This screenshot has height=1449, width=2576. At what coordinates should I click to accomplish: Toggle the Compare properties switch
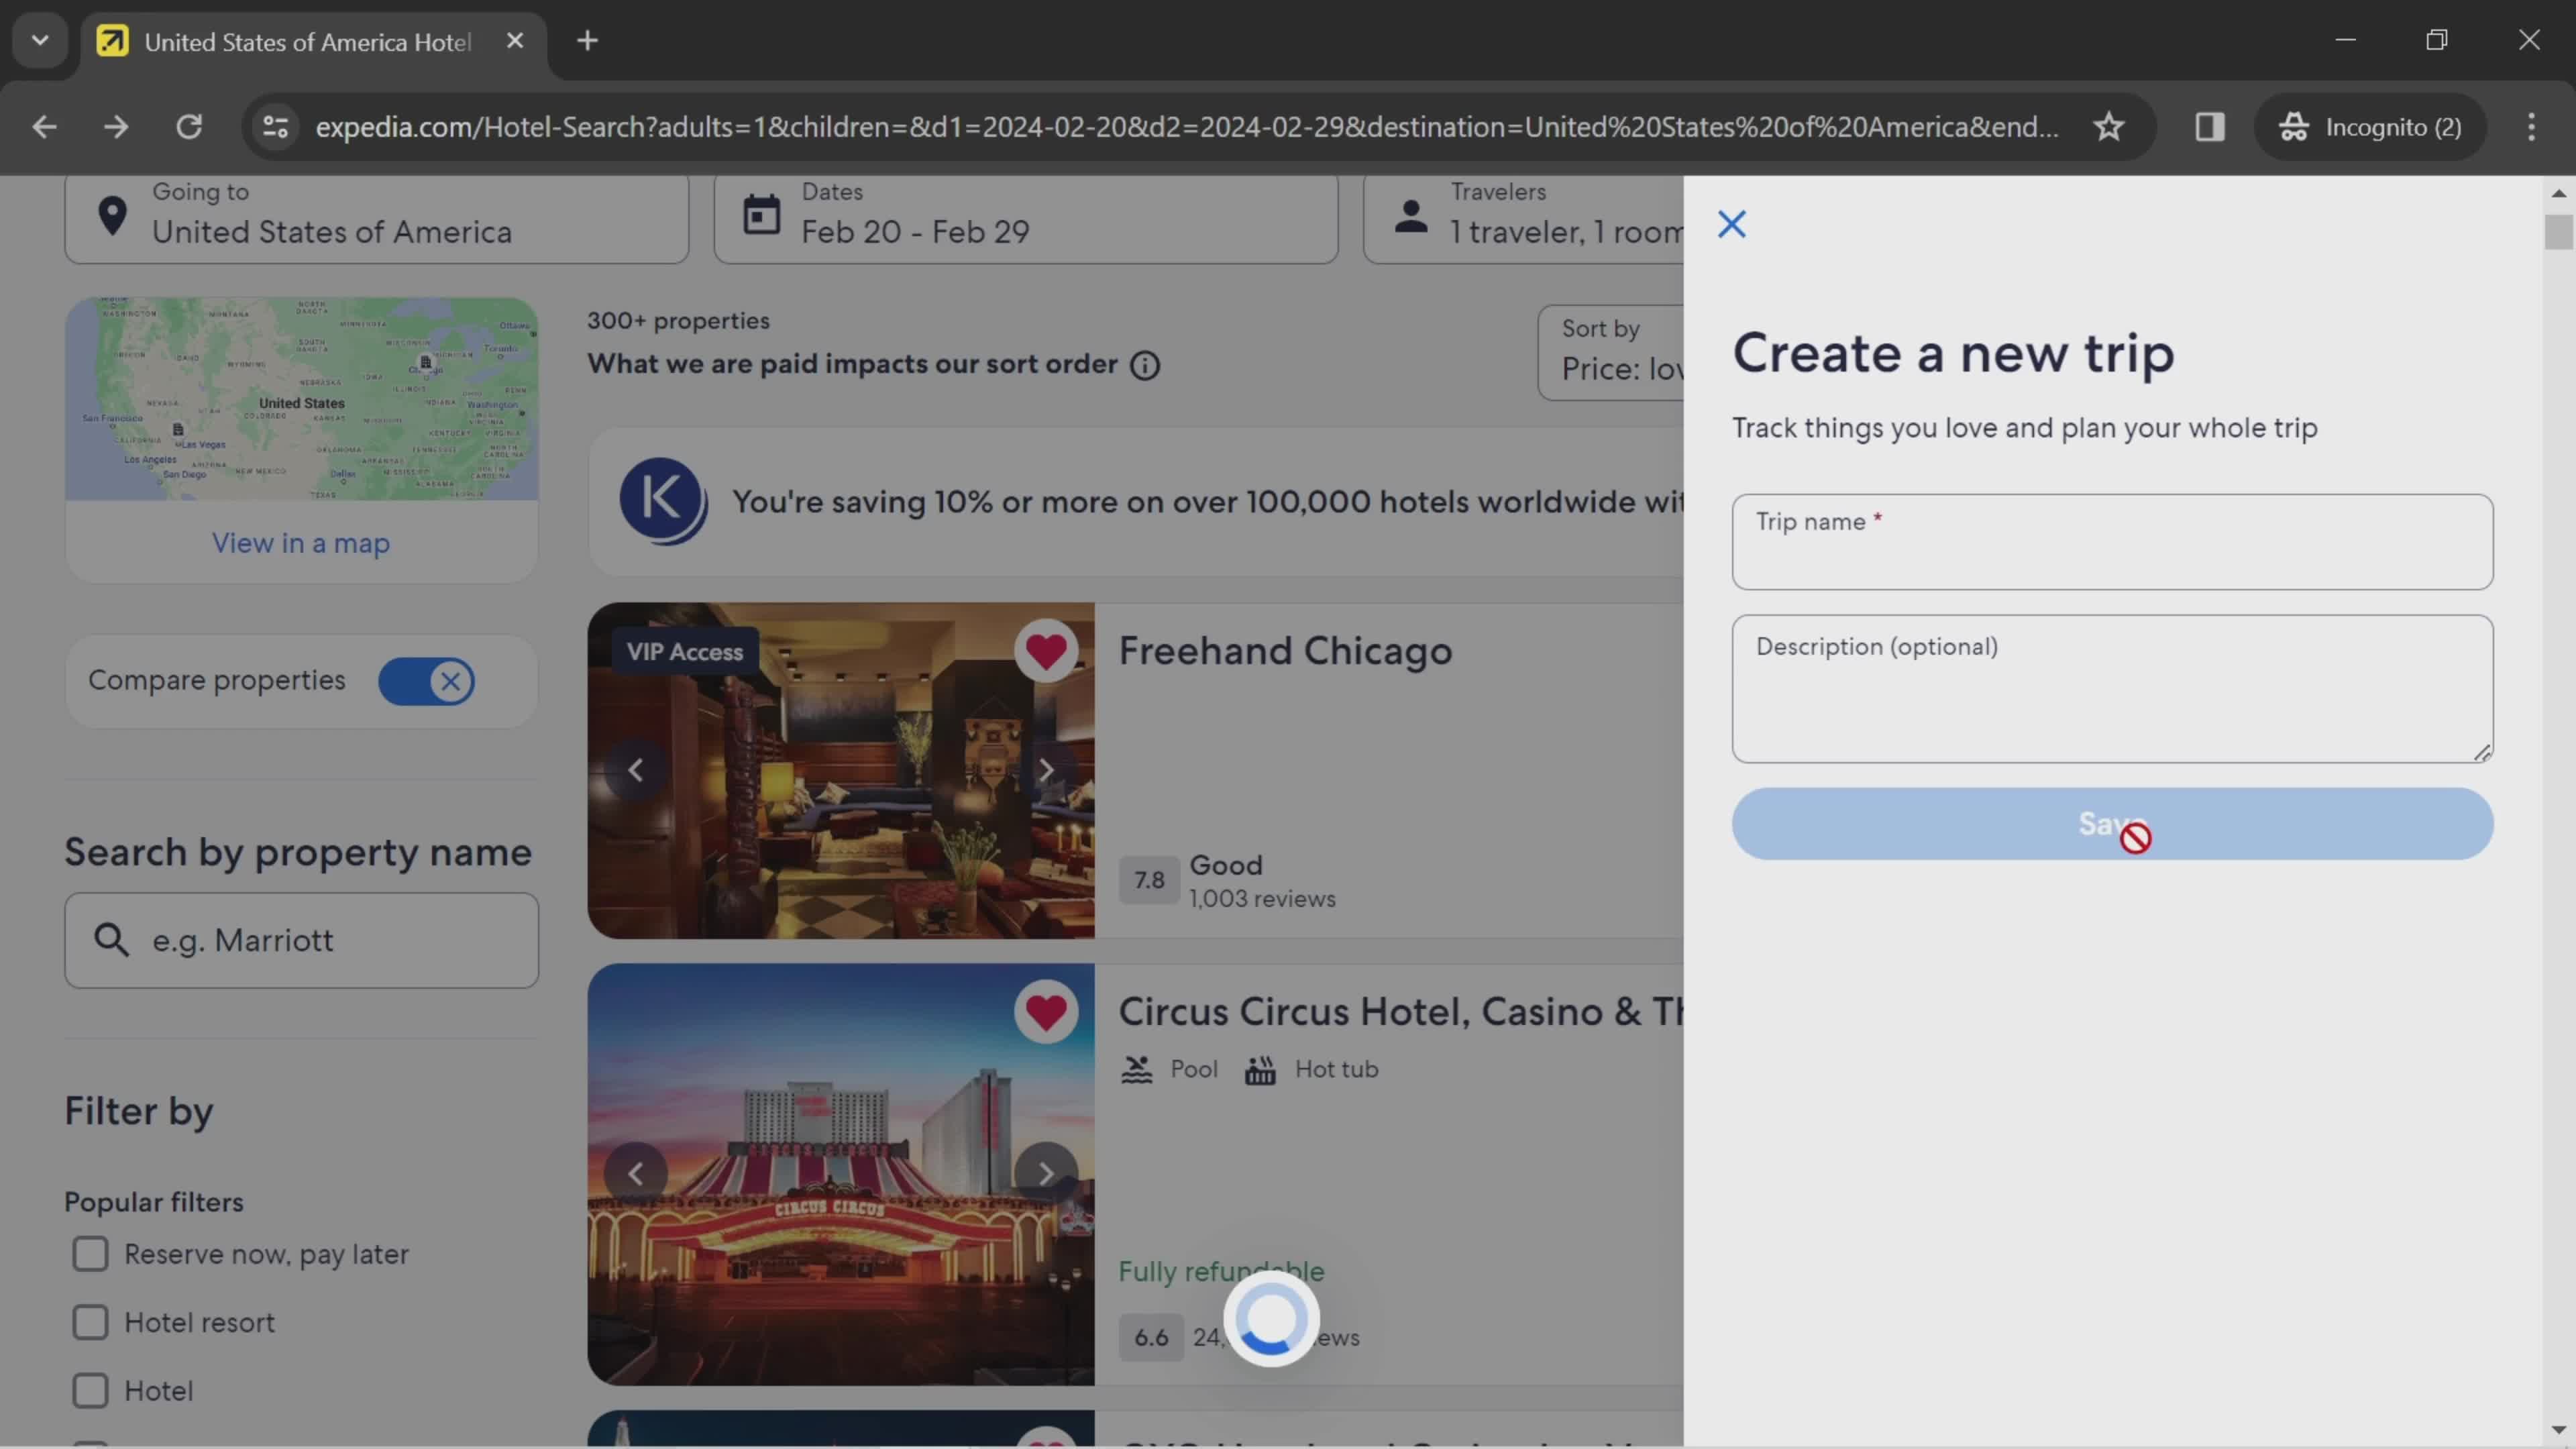426,682
